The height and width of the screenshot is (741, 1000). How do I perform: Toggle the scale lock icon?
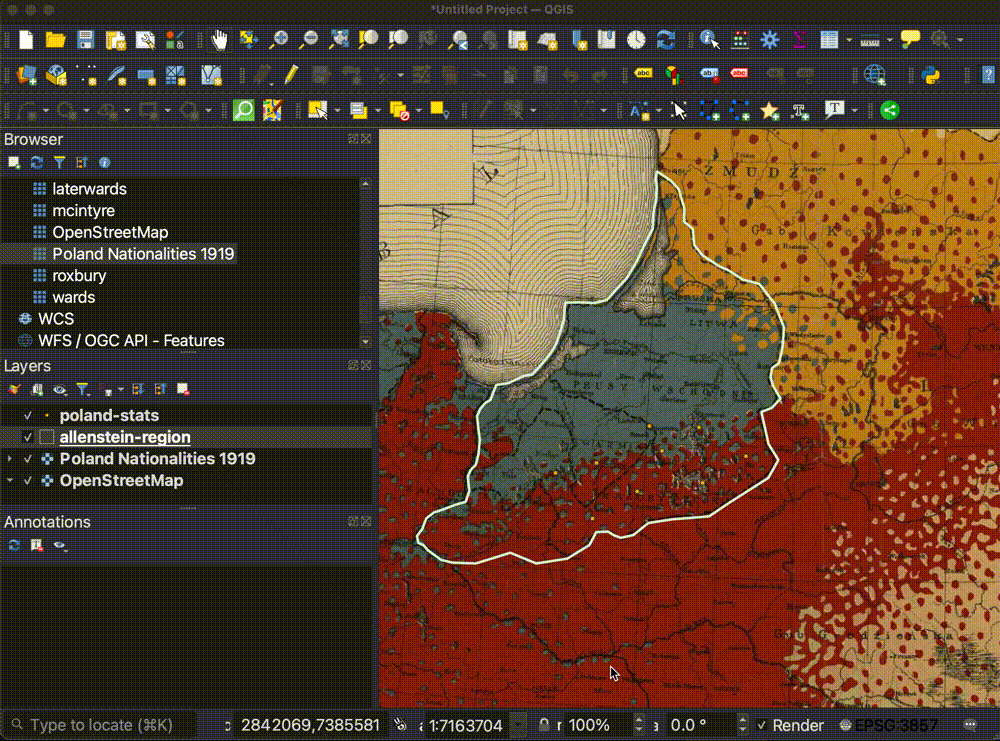543,725
